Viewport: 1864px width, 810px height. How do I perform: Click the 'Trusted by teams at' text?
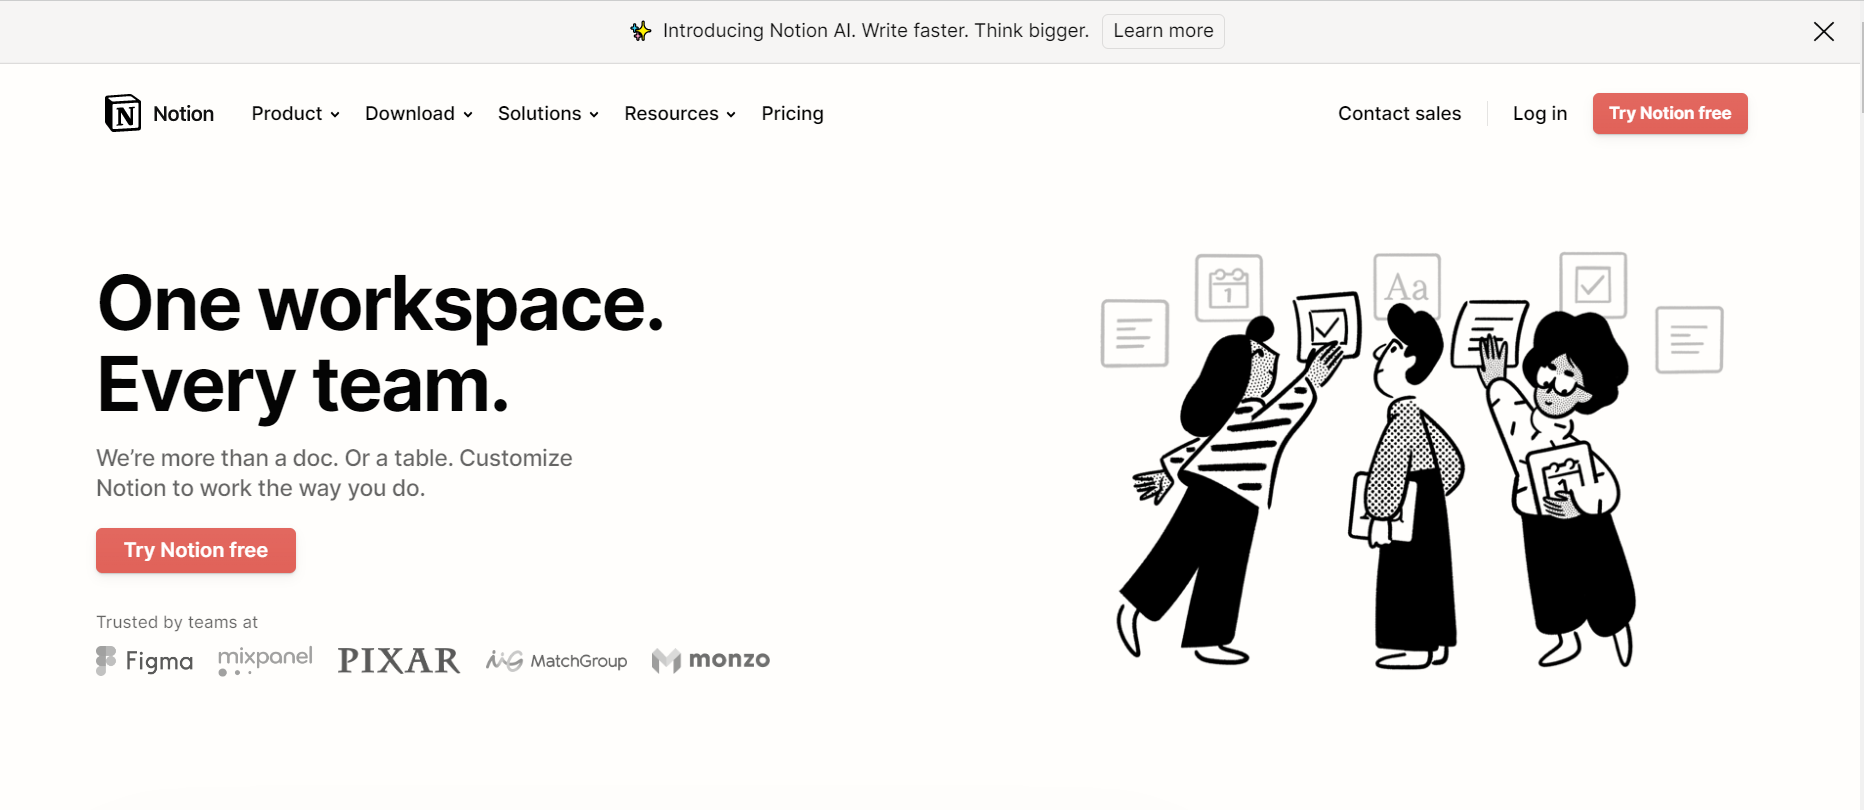(177, 622)
